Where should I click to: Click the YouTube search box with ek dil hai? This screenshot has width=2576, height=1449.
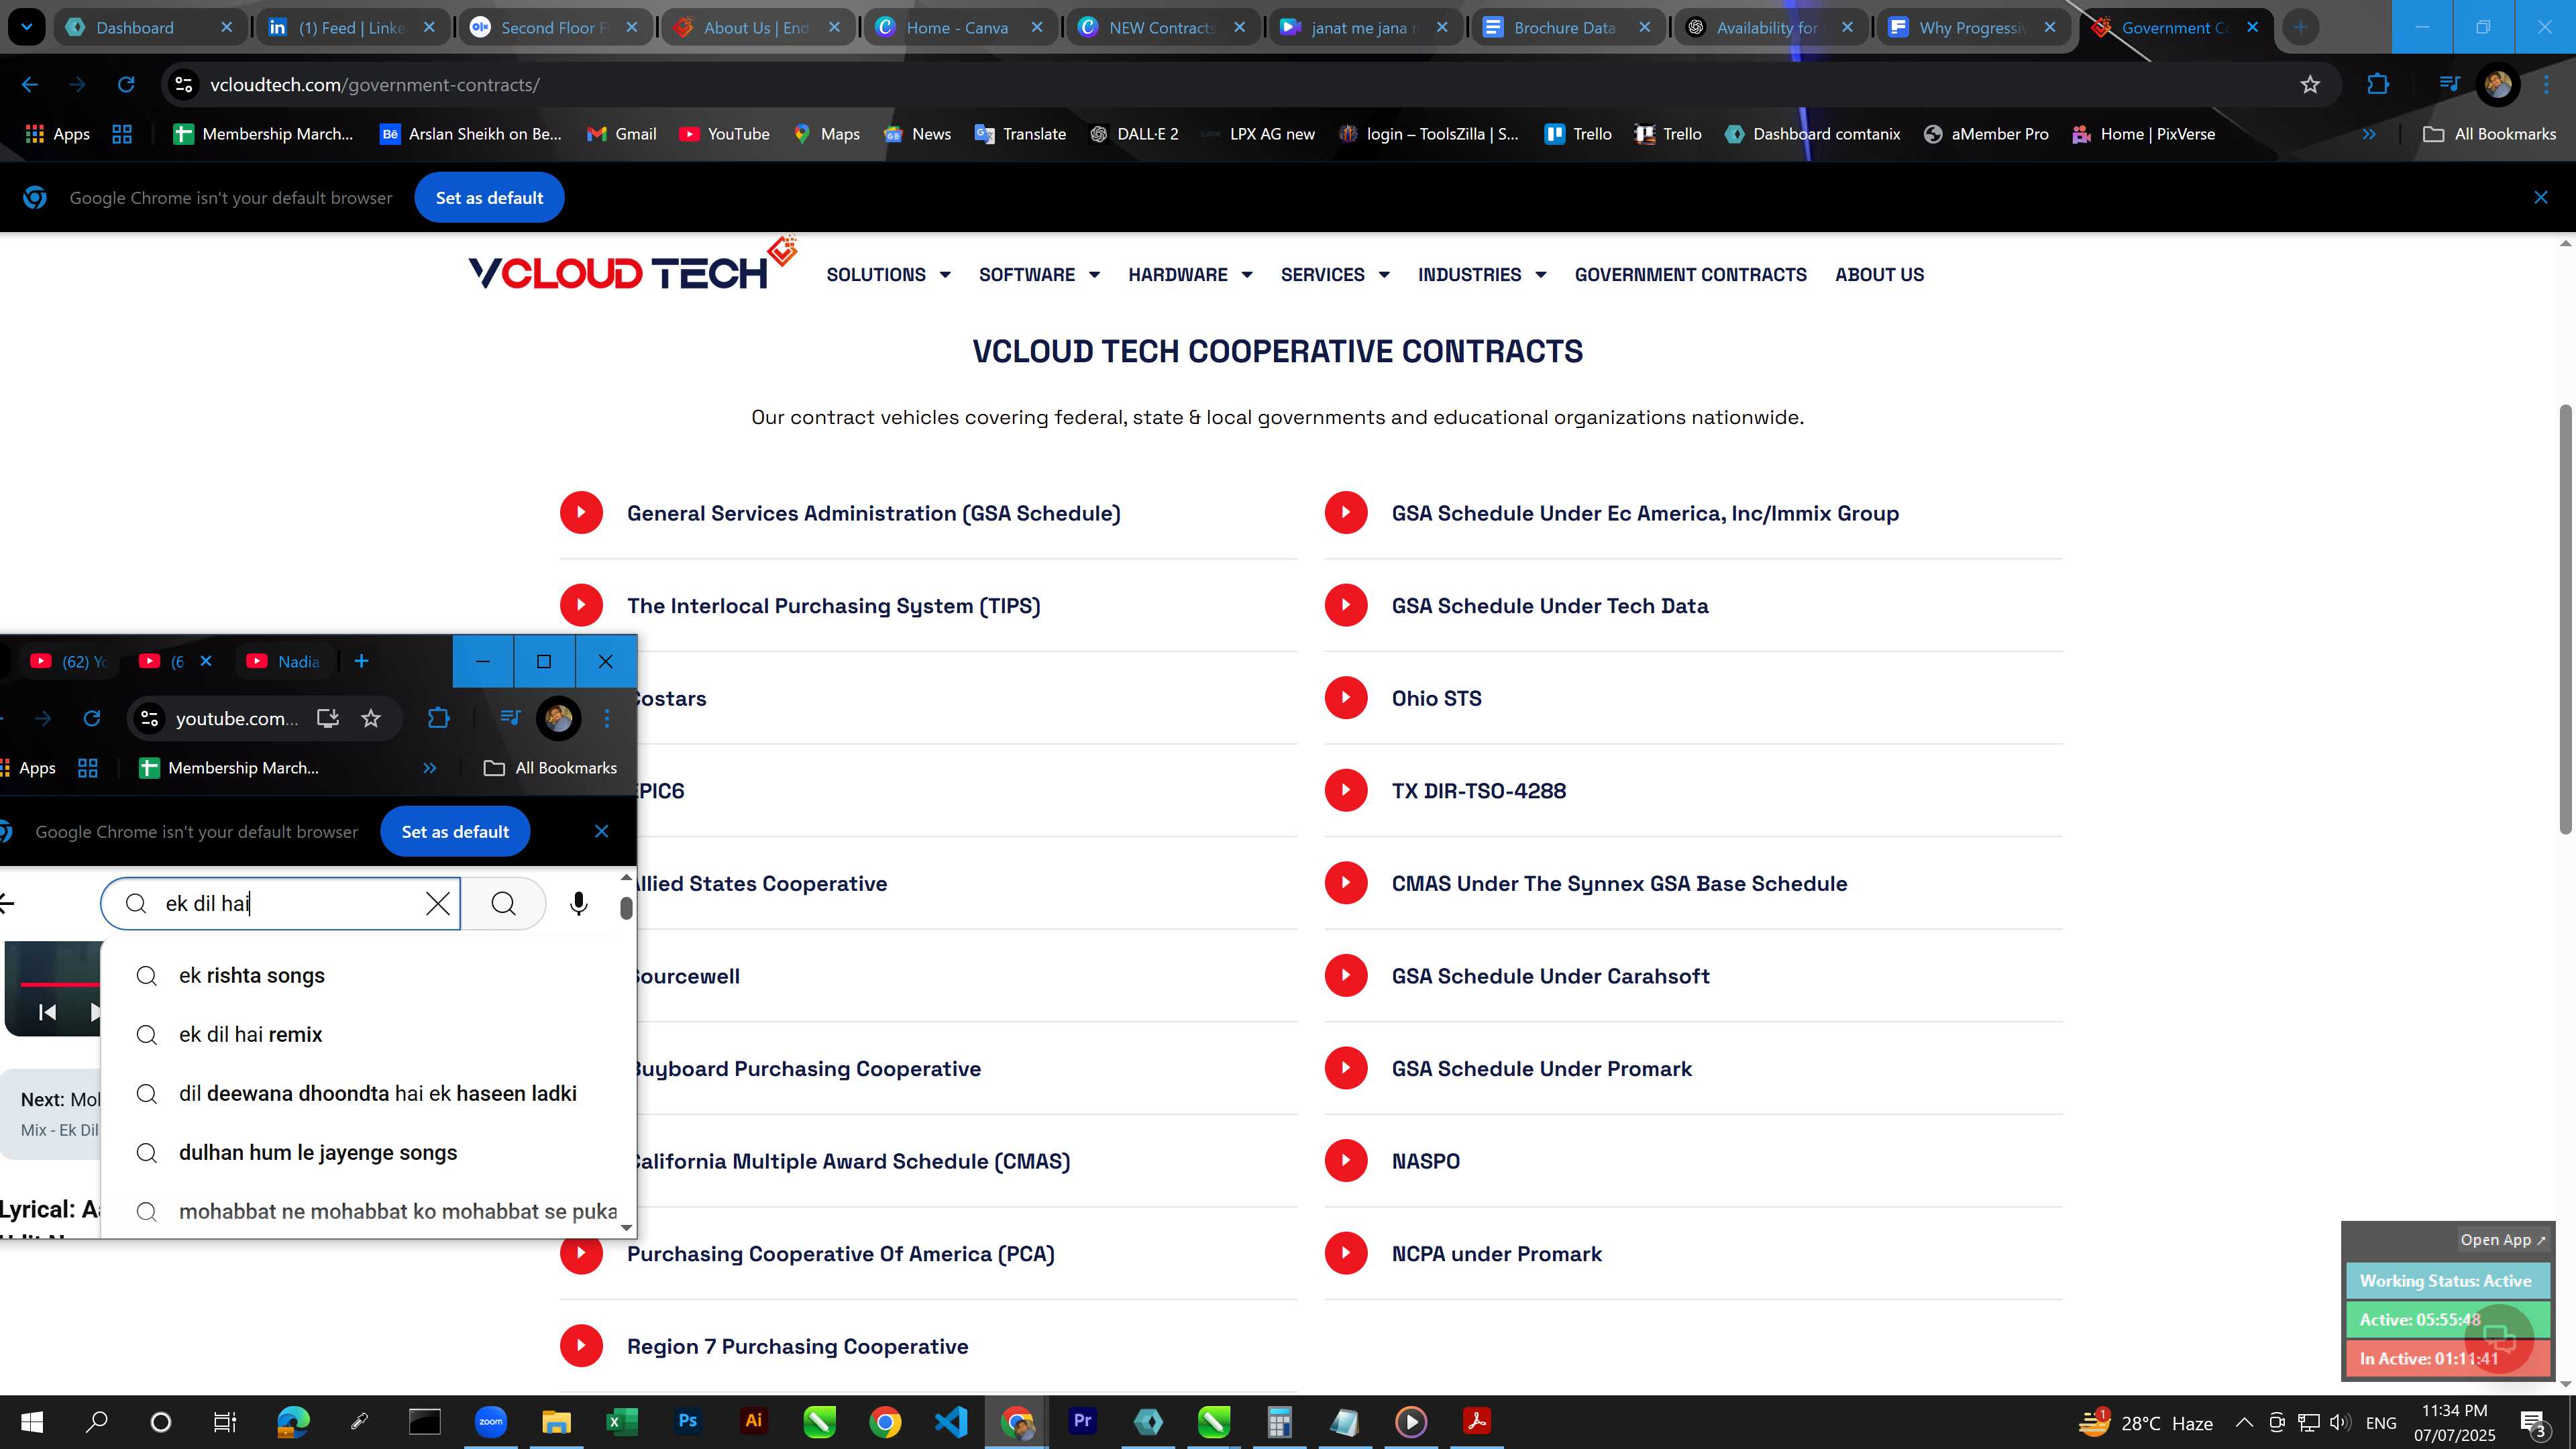[280, 904]
